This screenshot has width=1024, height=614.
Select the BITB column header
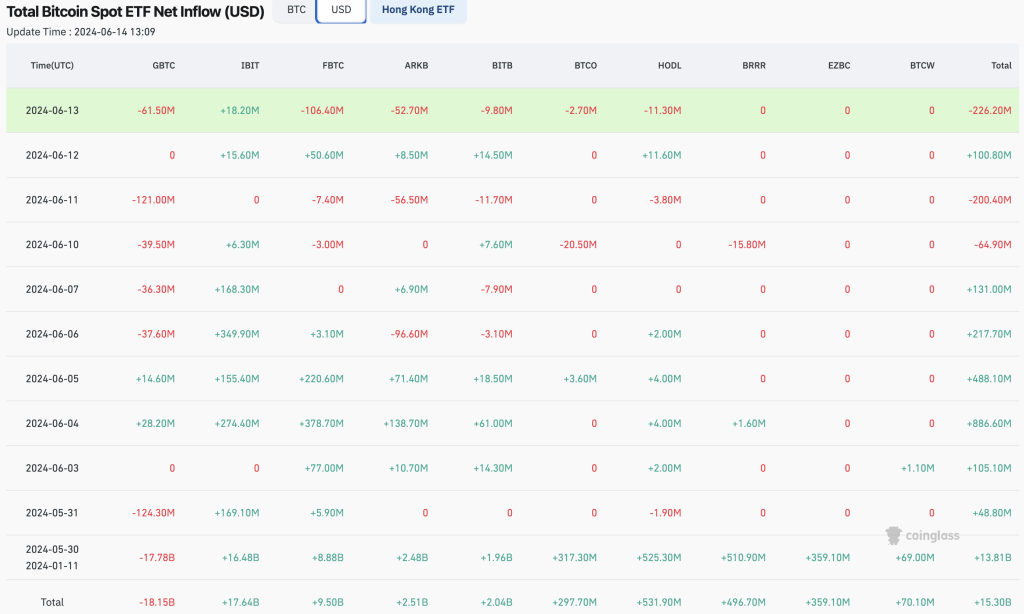(x=500, y=65)
